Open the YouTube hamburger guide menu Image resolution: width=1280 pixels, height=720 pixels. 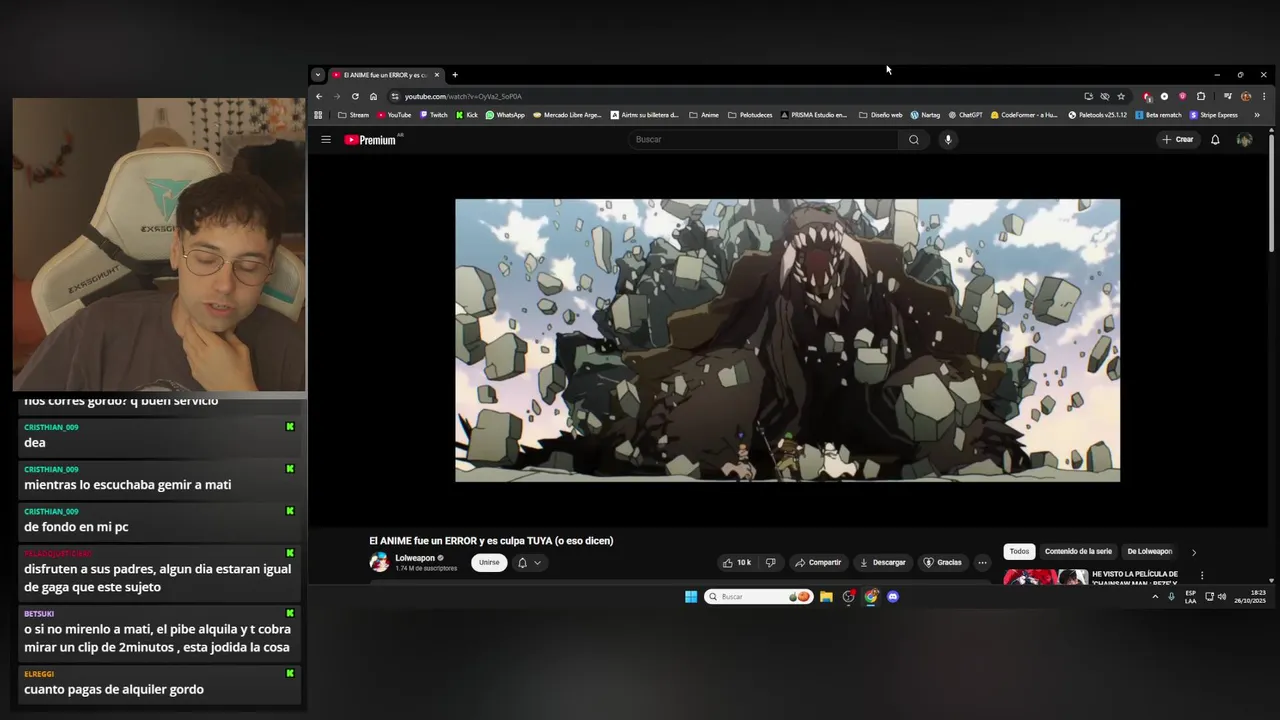coord(325,139)
